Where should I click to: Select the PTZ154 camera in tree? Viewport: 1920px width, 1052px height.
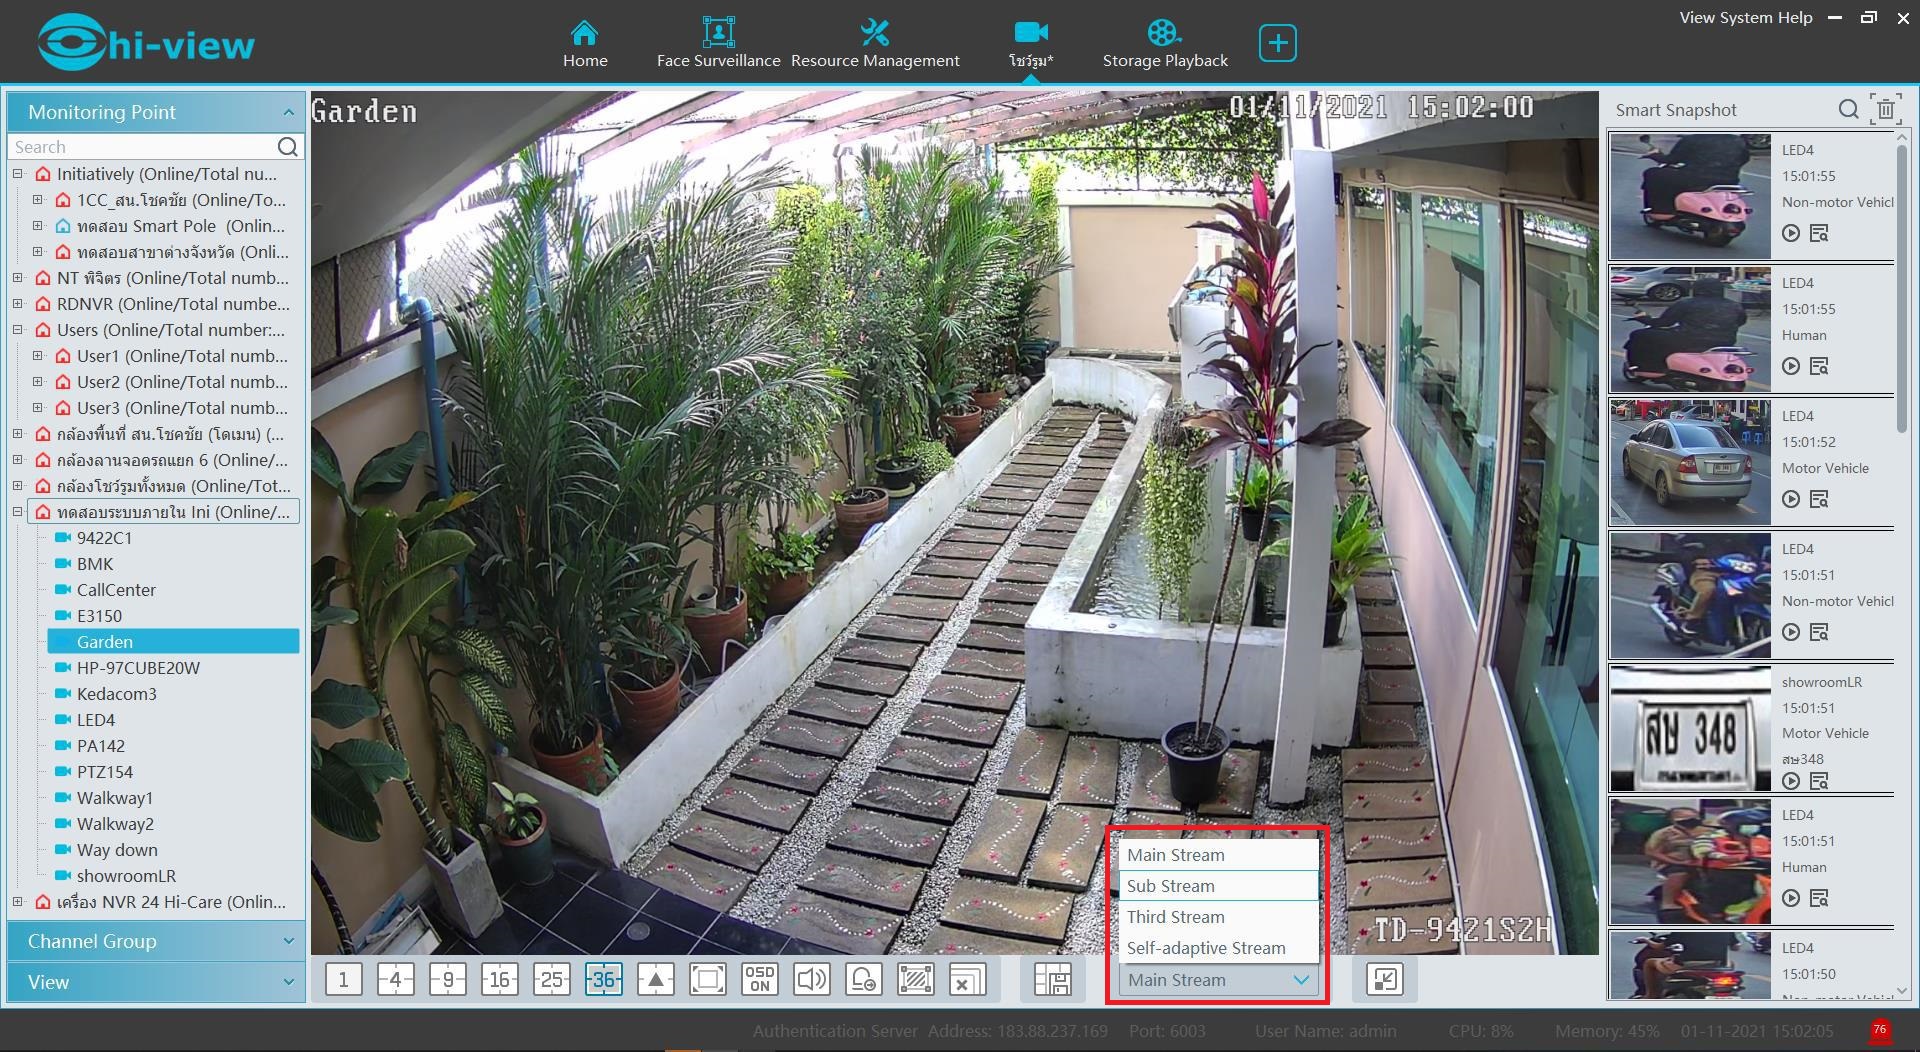click(x=105, y=772)
